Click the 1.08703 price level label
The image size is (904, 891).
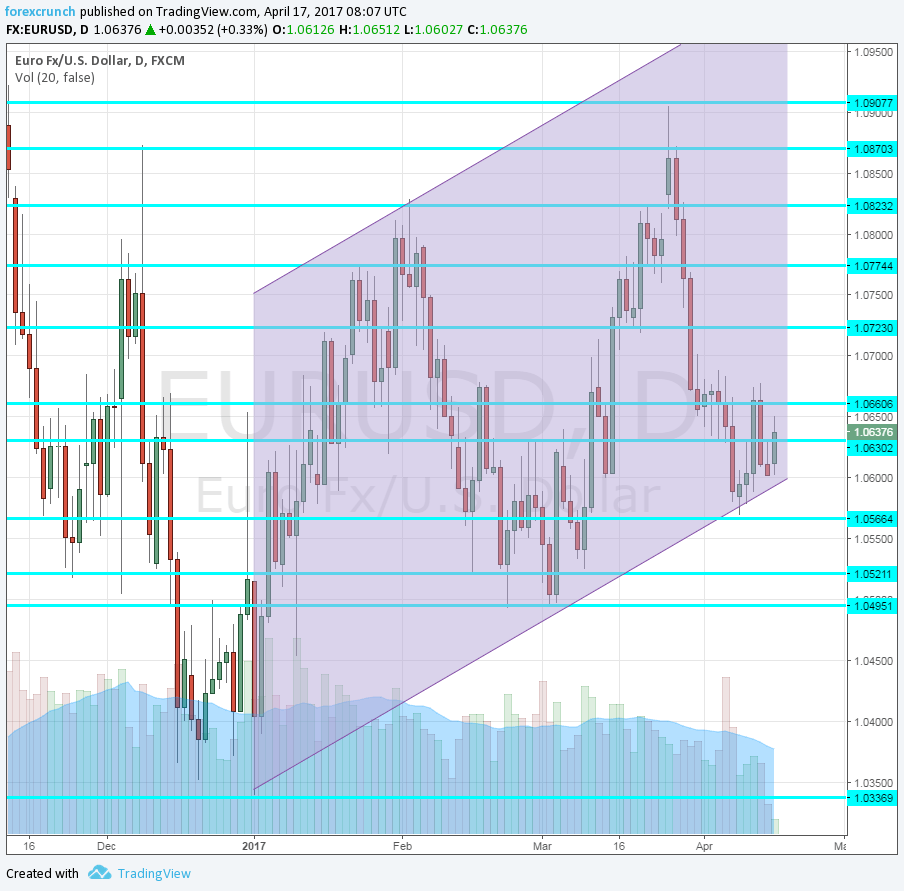pos(872,148)
